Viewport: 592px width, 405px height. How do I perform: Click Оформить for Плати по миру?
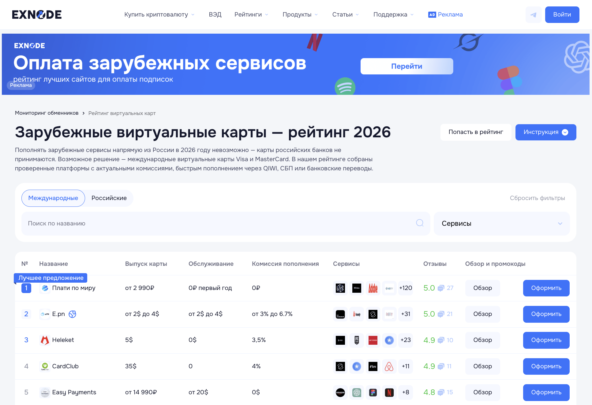546,288
